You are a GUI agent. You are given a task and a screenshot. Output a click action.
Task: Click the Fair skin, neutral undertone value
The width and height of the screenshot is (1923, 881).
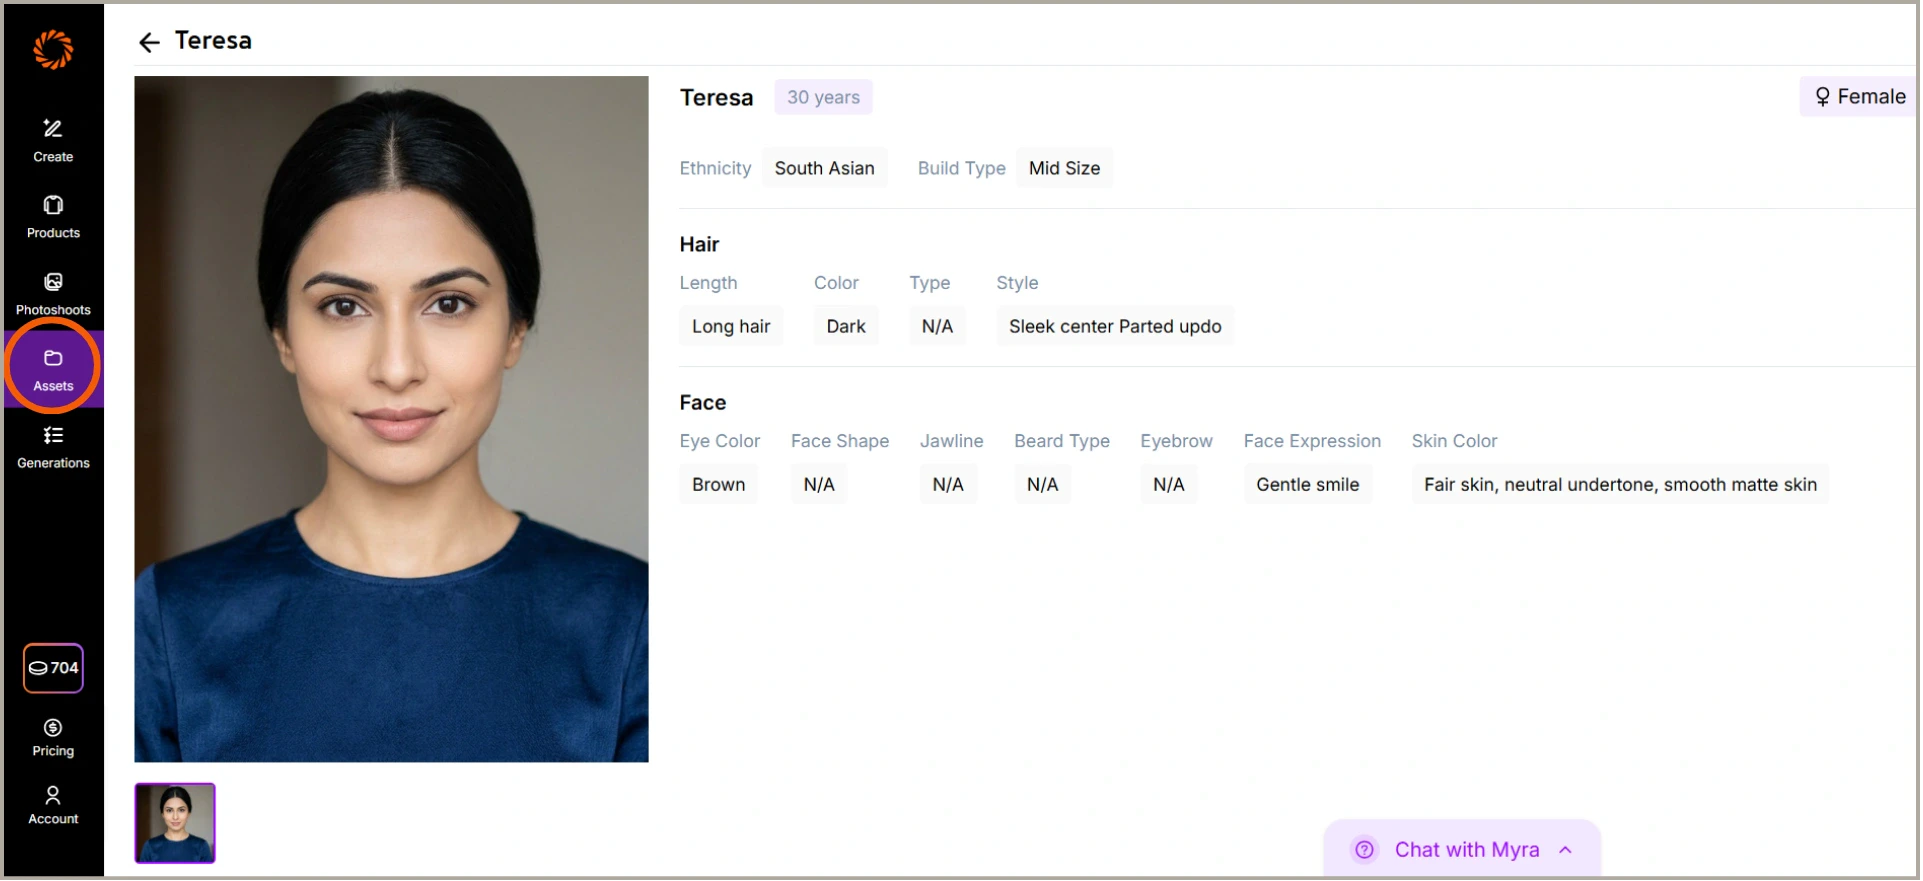point(1620,484)
